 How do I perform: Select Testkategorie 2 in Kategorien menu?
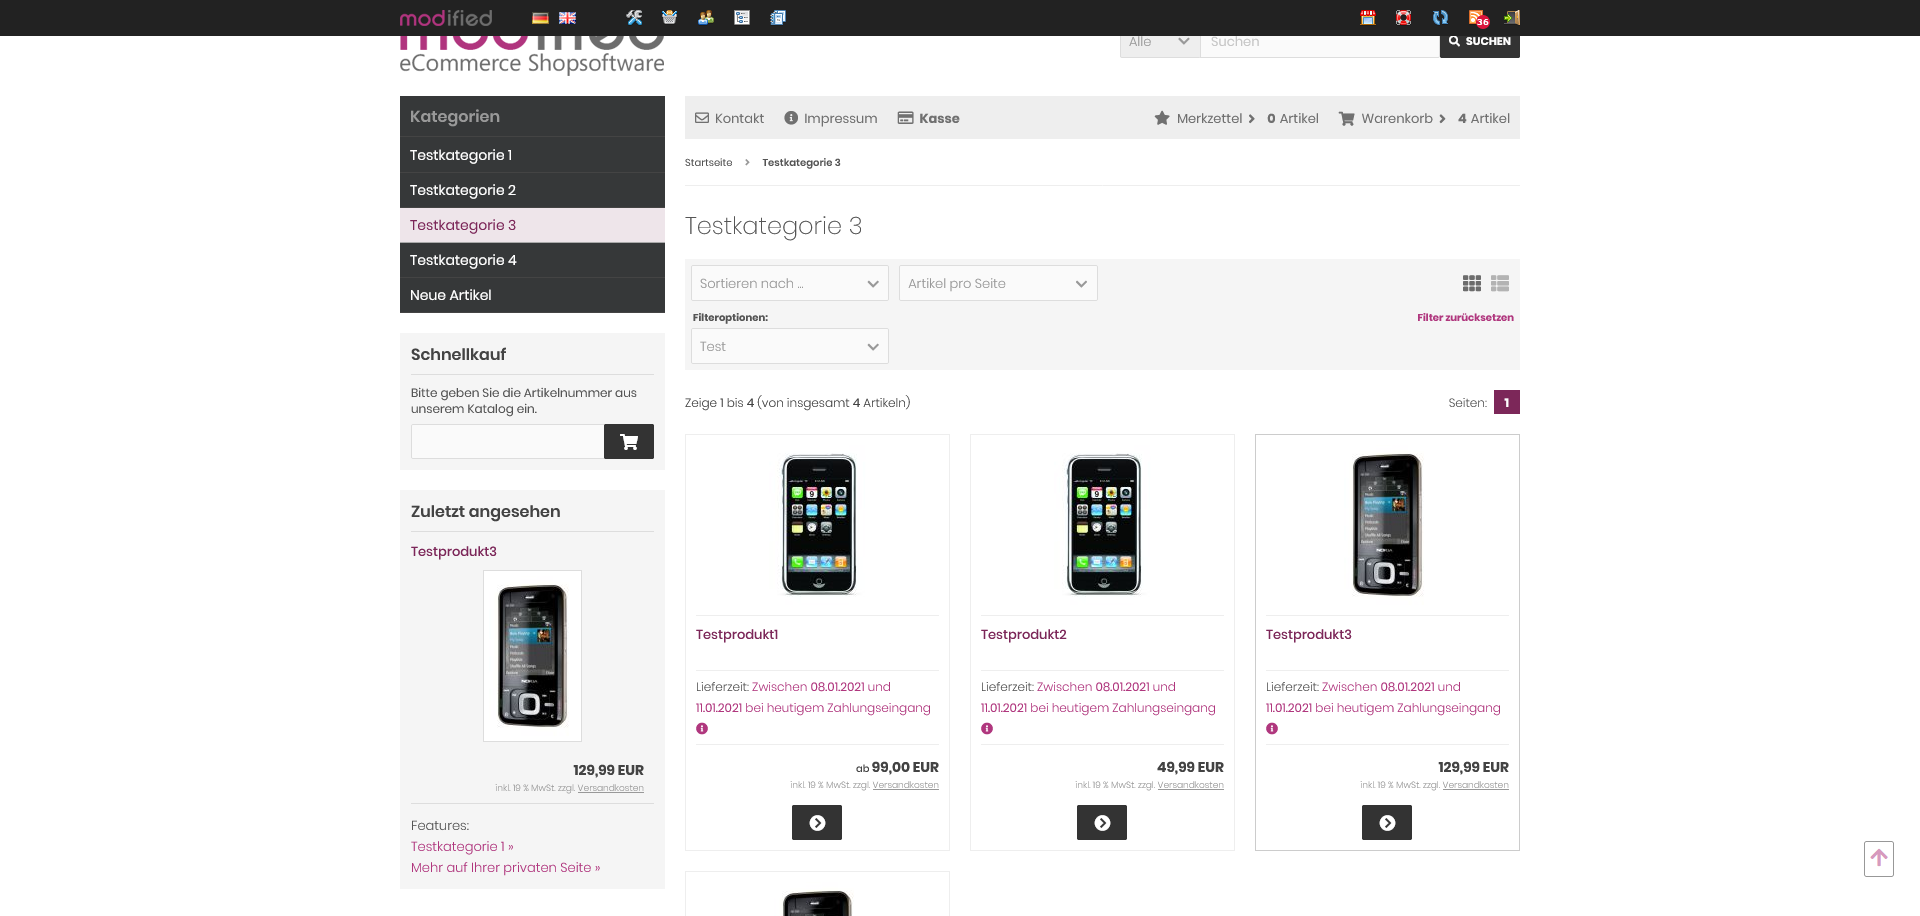[532, 190]
